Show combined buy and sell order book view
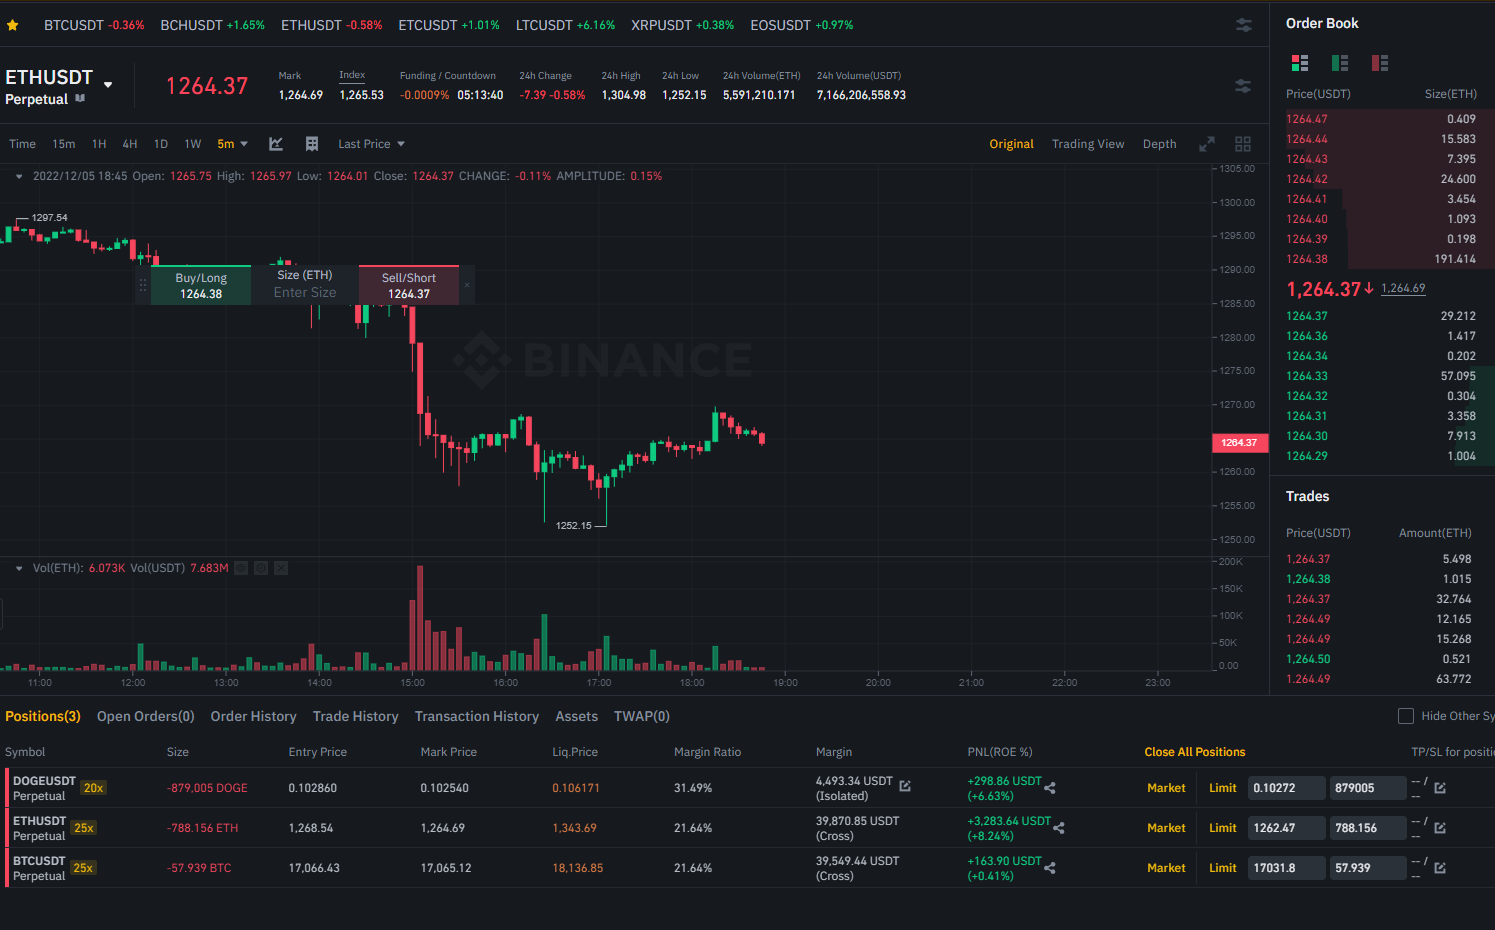Image resolution: width=1495 pixels, height=930 pixels. click(1300, 63)
